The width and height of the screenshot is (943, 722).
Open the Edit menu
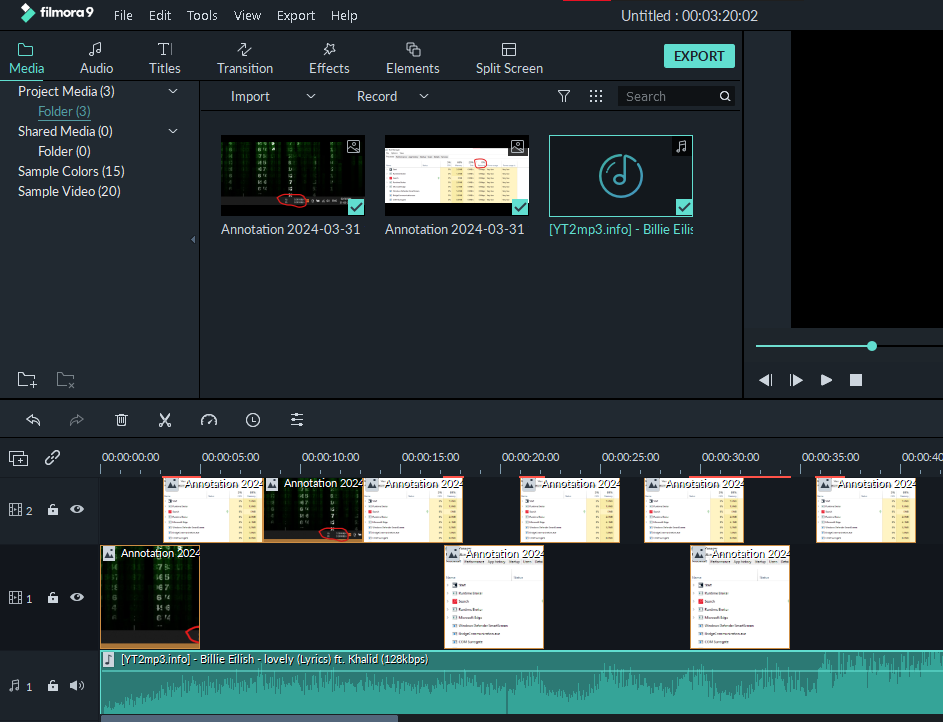pos(160,16)
